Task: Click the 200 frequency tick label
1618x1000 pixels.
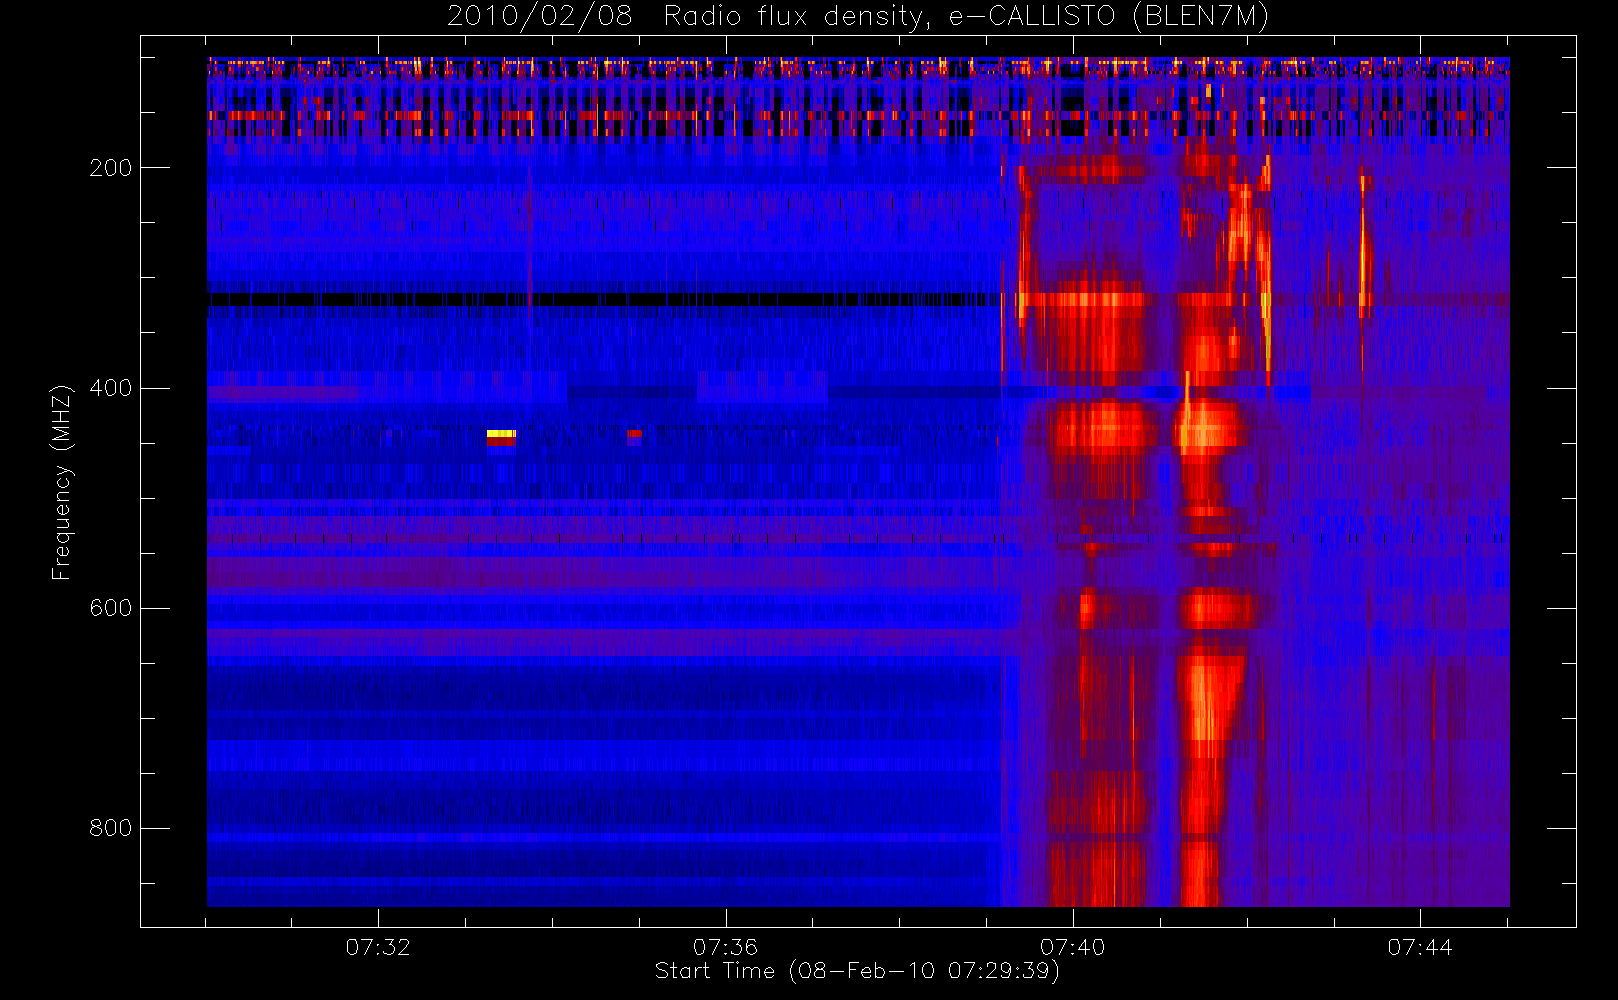Action: point(111,168)
